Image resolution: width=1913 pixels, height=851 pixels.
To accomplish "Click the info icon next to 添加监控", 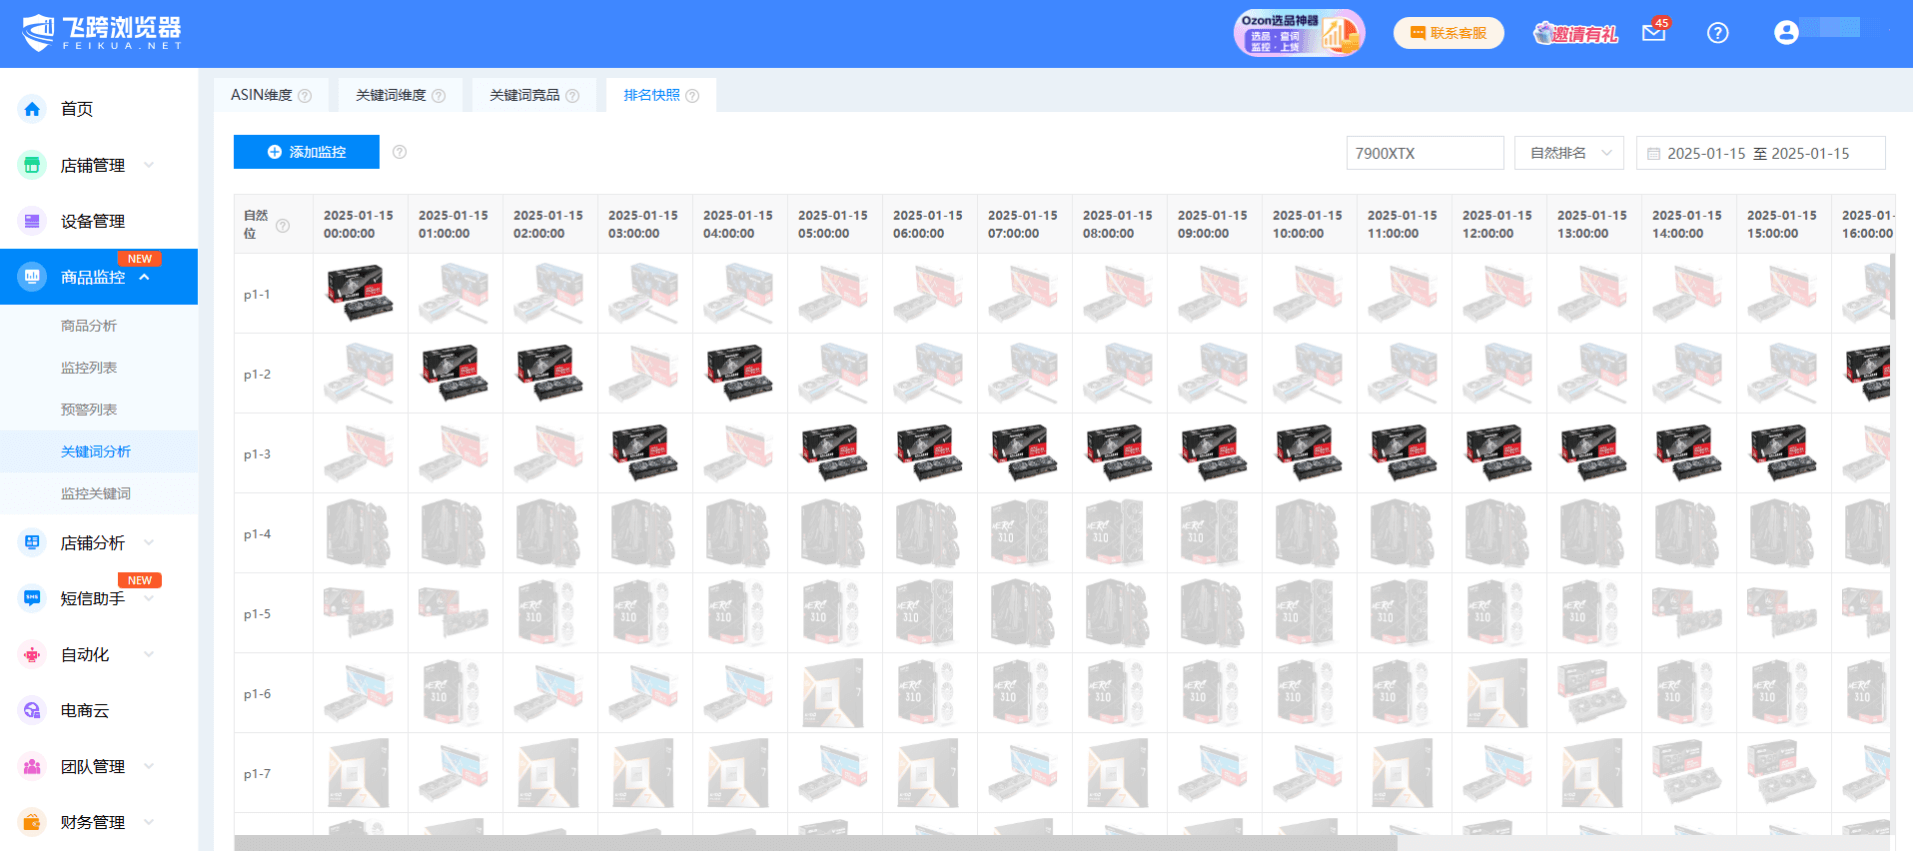I will click(400, 152).
